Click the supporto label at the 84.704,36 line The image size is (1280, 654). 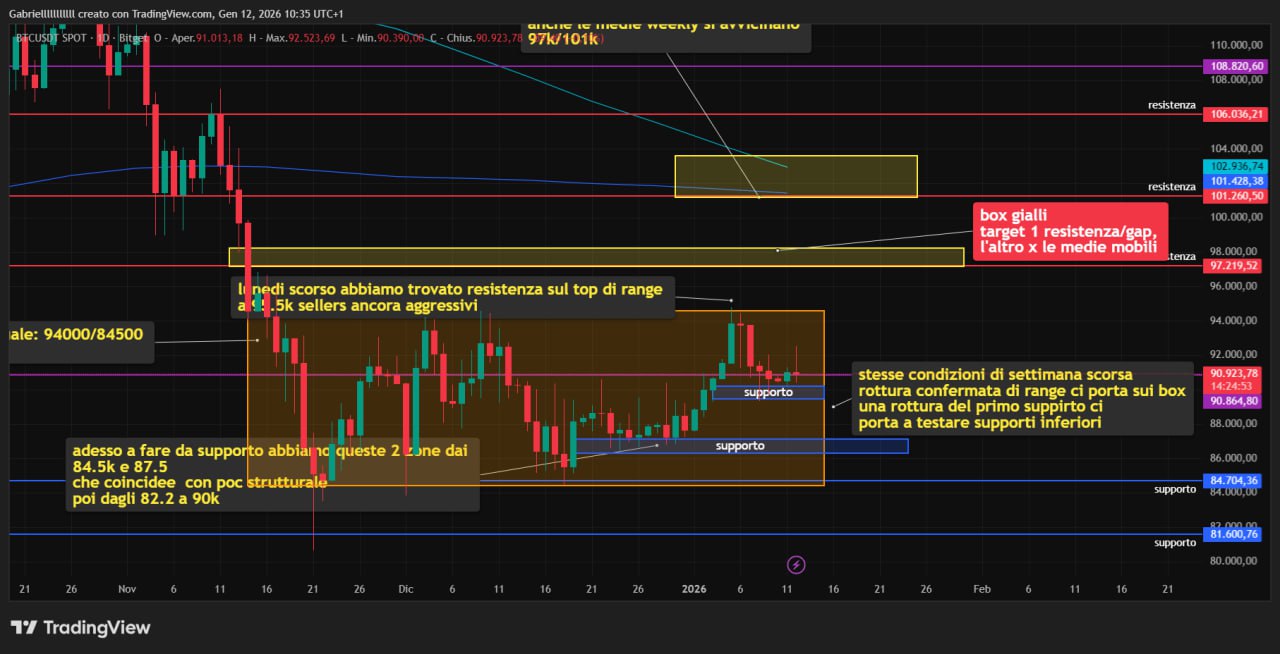click(x=1175, y=489)
